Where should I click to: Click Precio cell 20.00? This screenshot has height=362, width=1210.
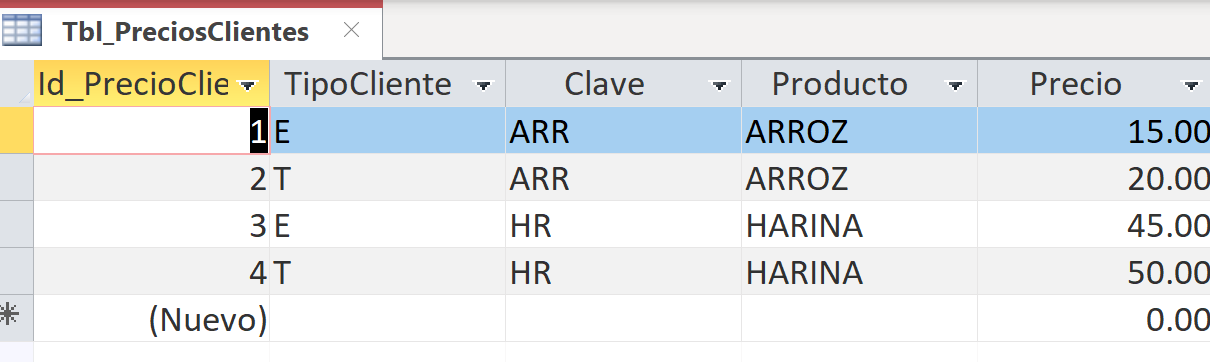[1094, 178]
